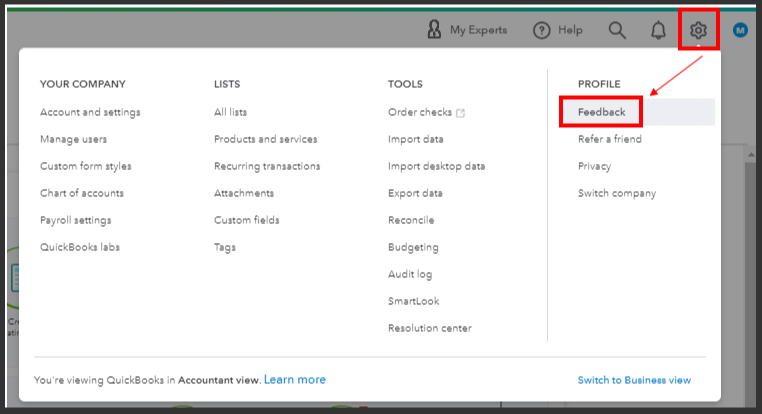Select Manage users
The image size is (762, 414).
pyautogui.click(x=73, y=139)
